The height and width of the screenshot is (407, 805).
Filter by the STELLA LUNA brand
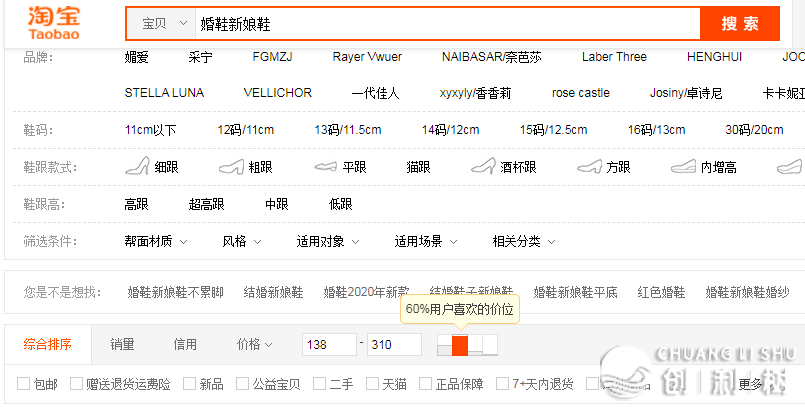(x=164, y=93)
